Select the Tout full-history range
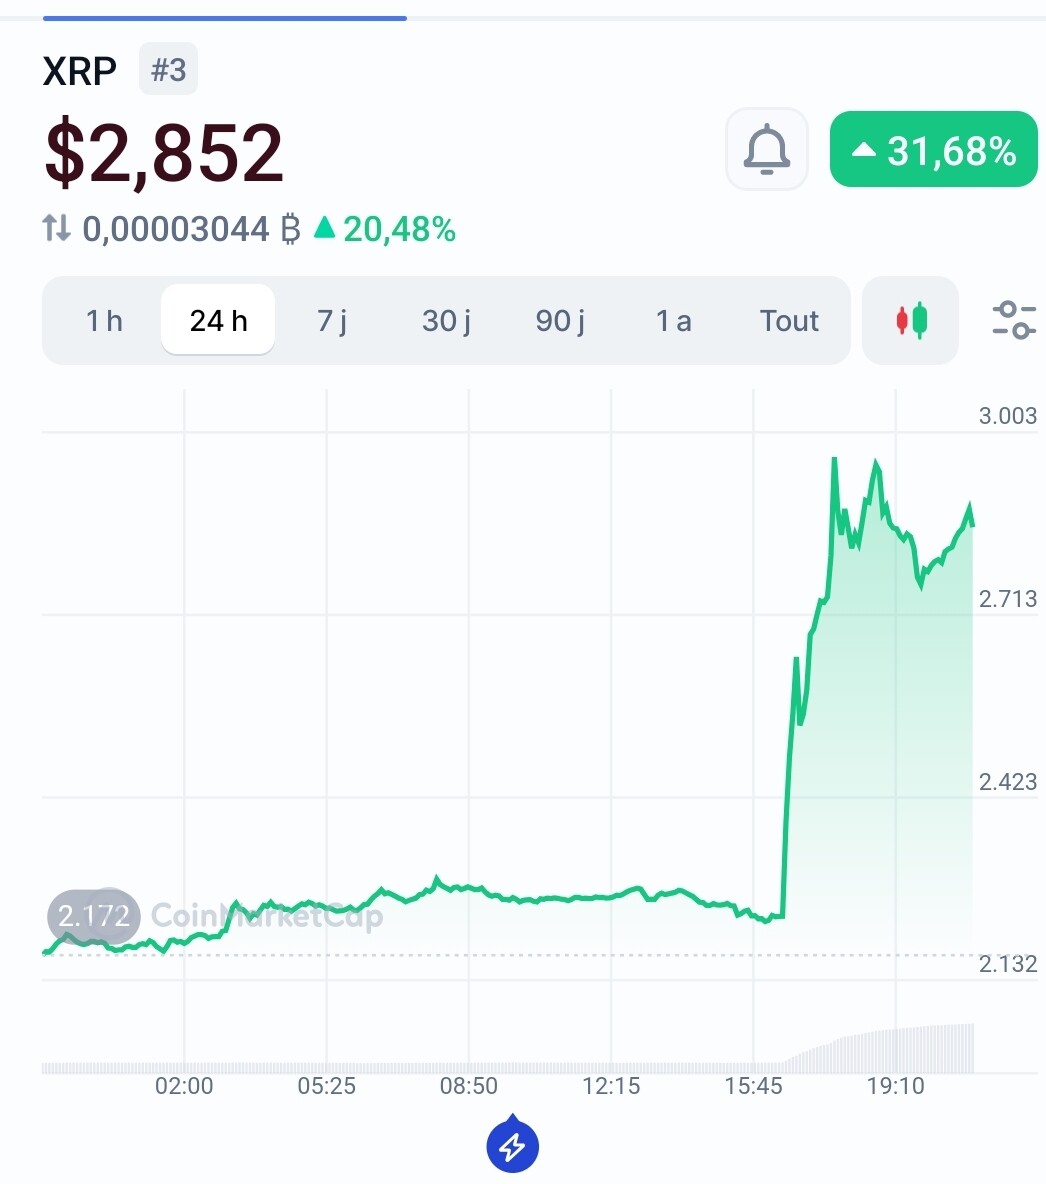 789,320
